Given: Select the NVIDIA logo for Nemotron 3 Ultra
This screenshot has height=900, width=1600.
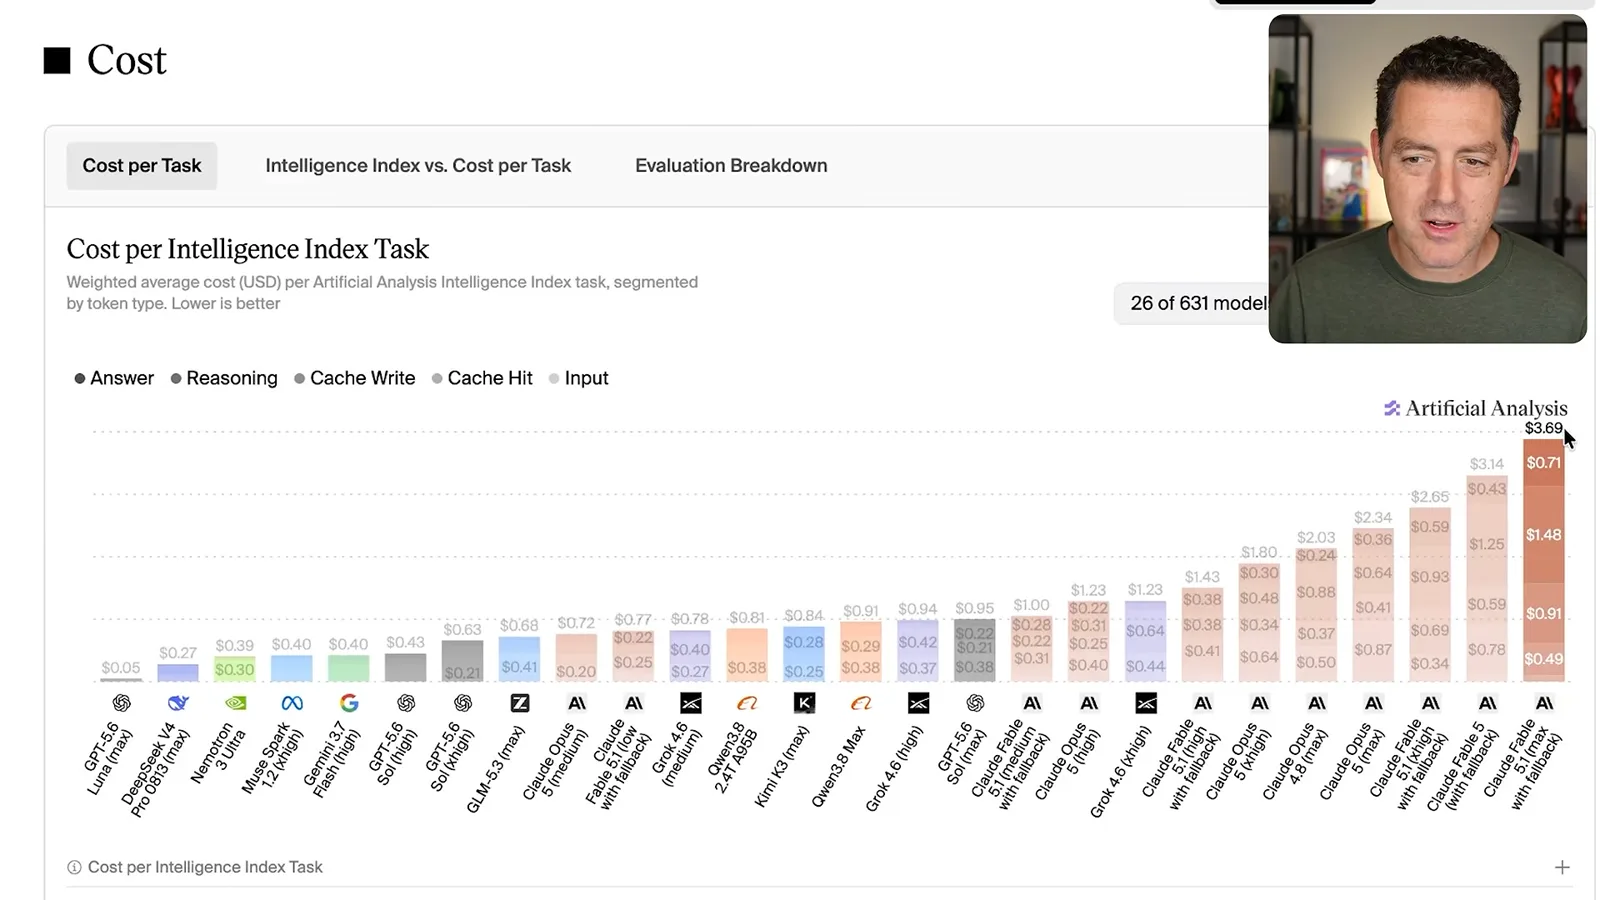Looking at the screenshot, I should [x=235, y=703].
